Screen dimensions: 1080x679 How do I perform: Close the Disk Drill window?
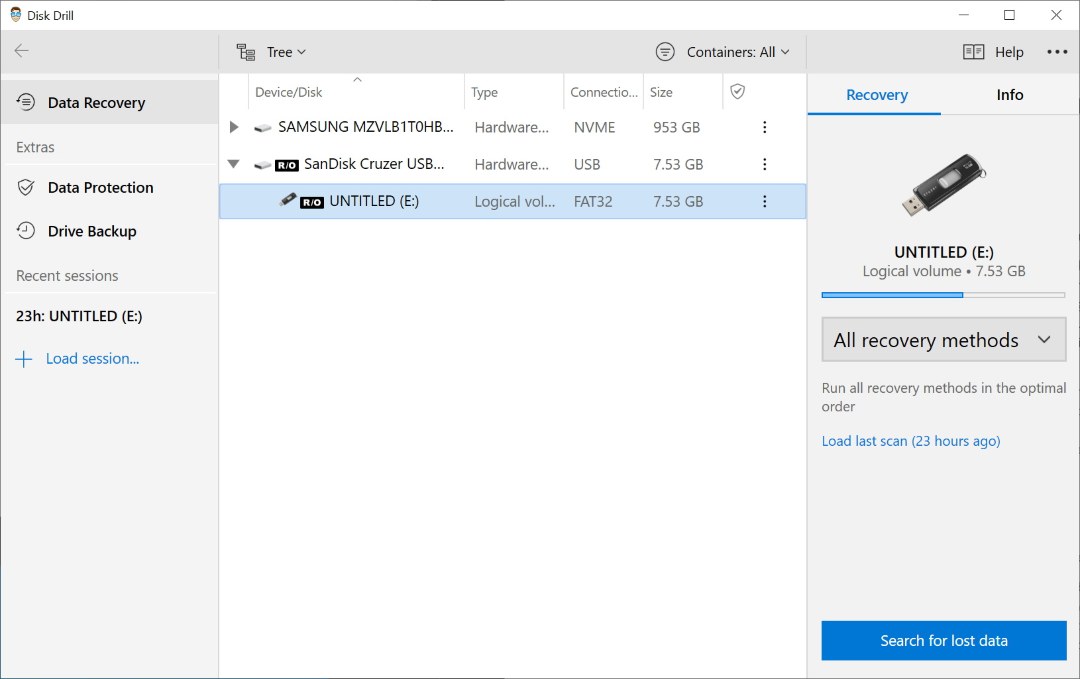(1056, 14)
